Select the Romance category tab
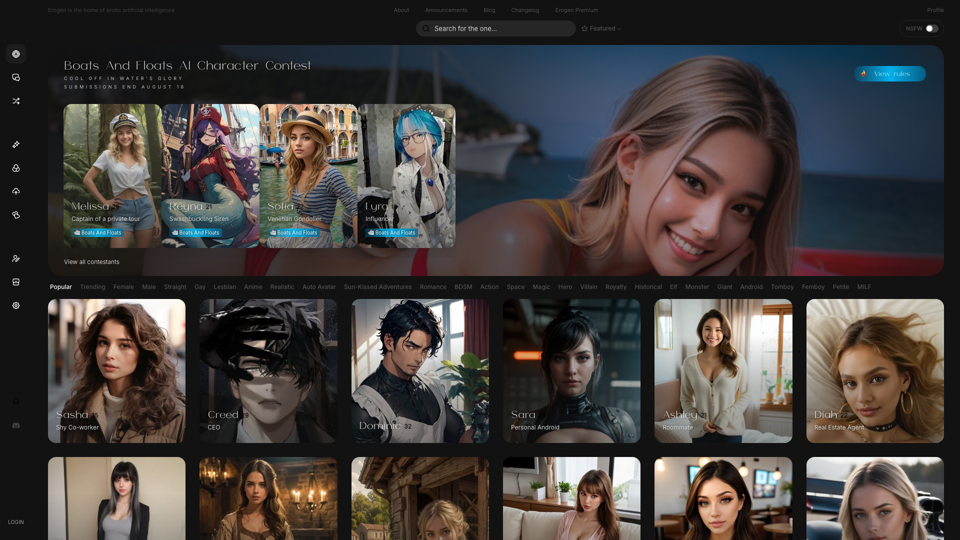 [x=433, y=287]
